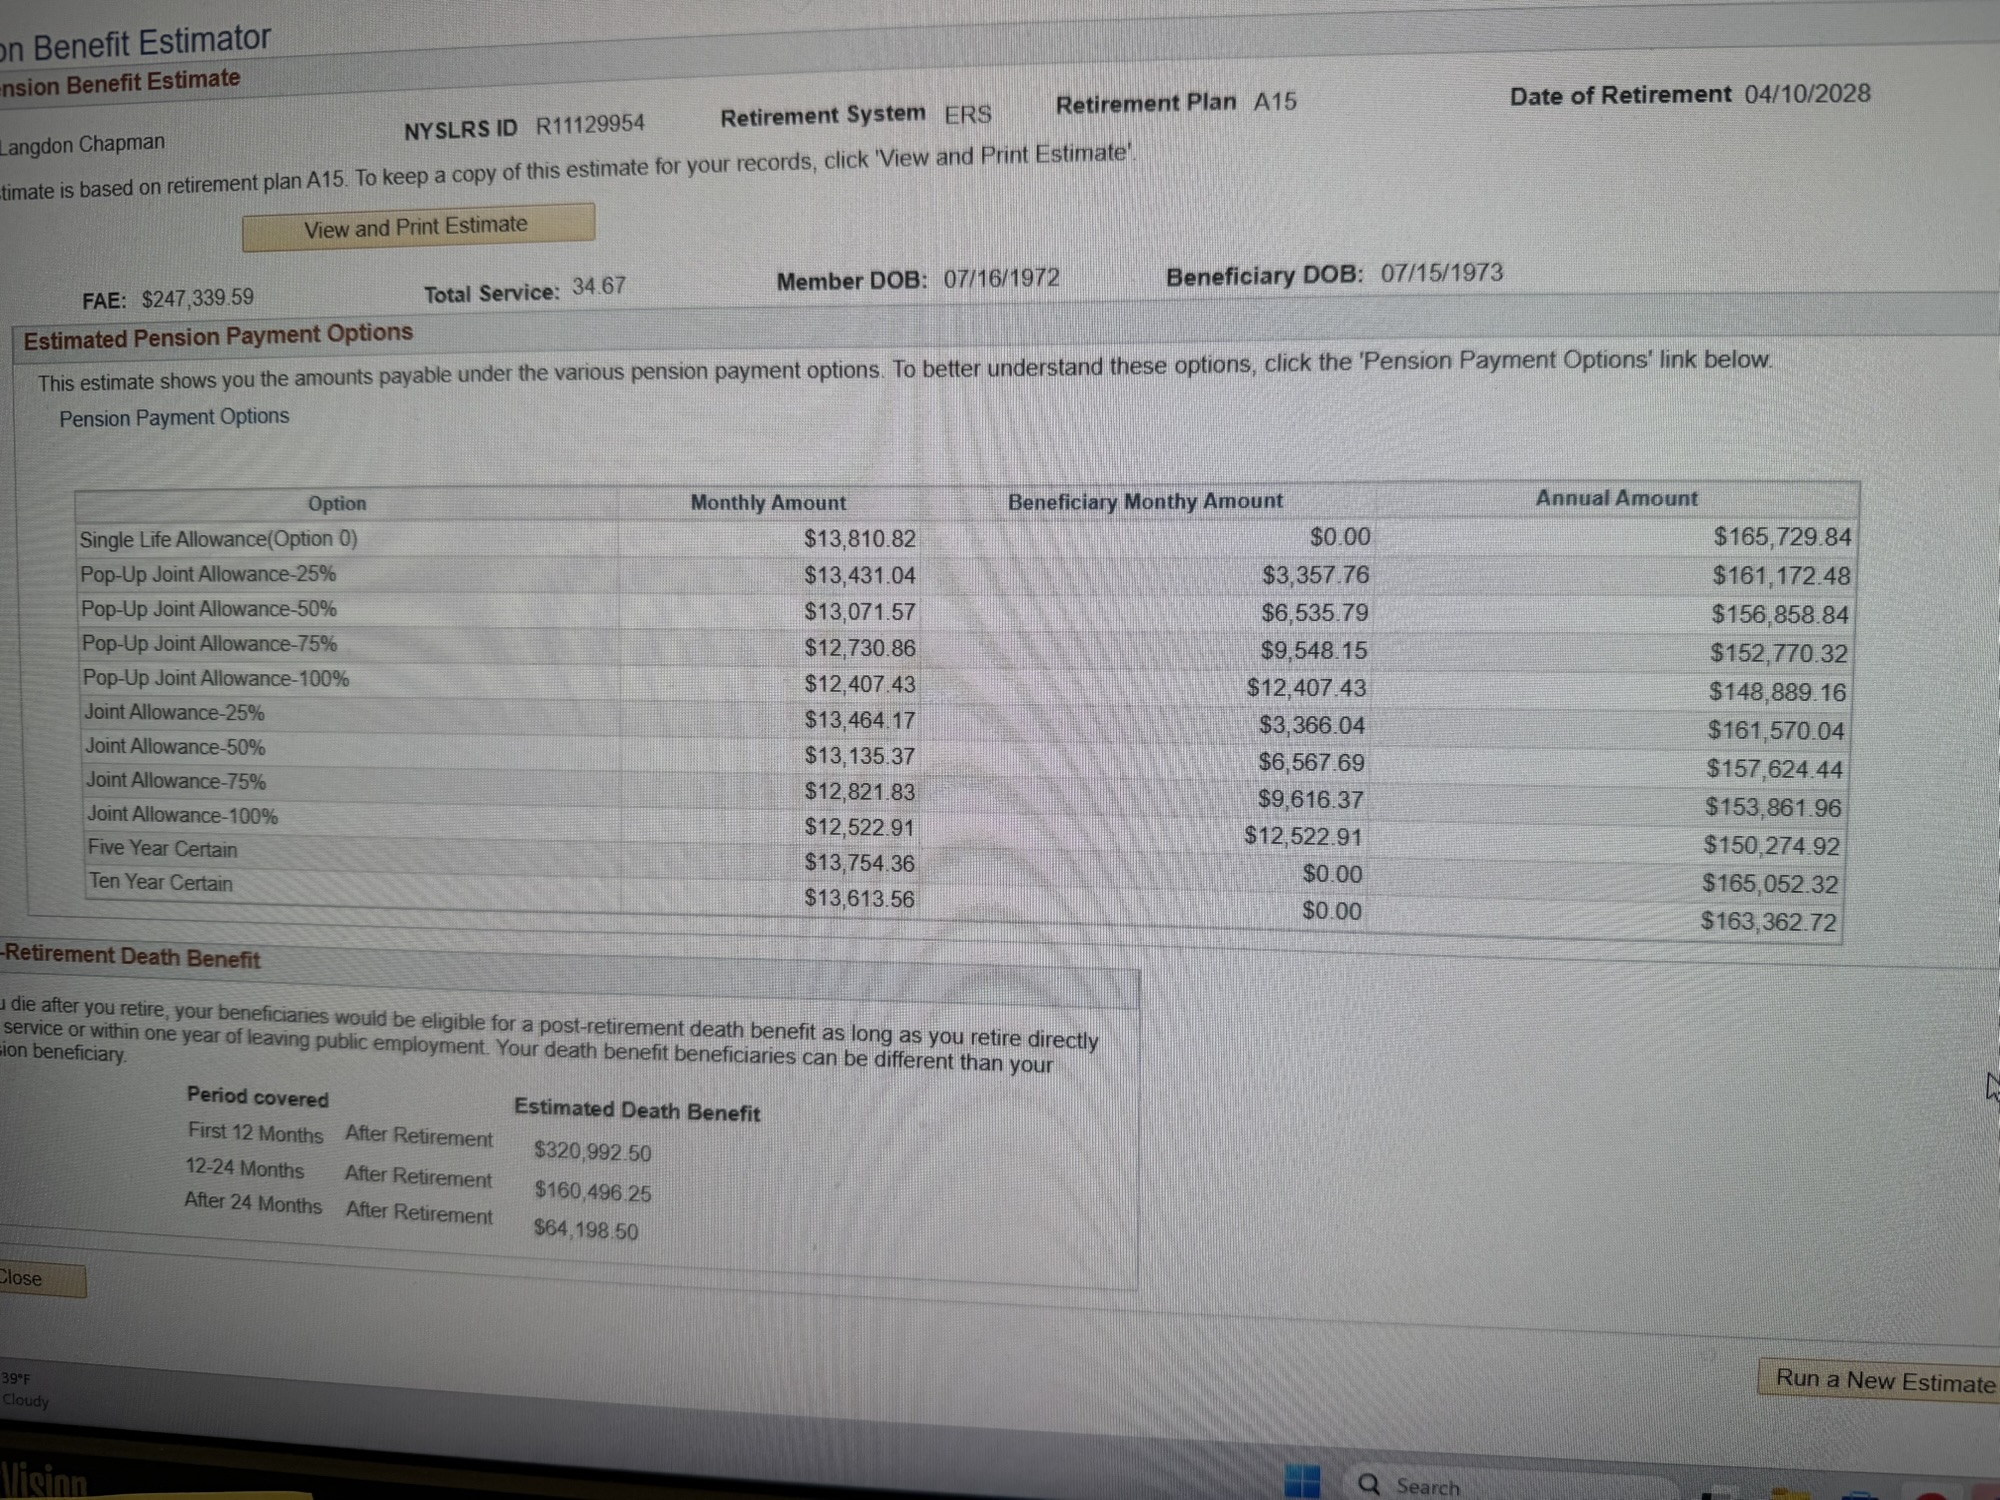The width and height of the screenshot is (2000, 1500).
Task: Click the Annual Amount column header
Action: tap(1616, 498)
